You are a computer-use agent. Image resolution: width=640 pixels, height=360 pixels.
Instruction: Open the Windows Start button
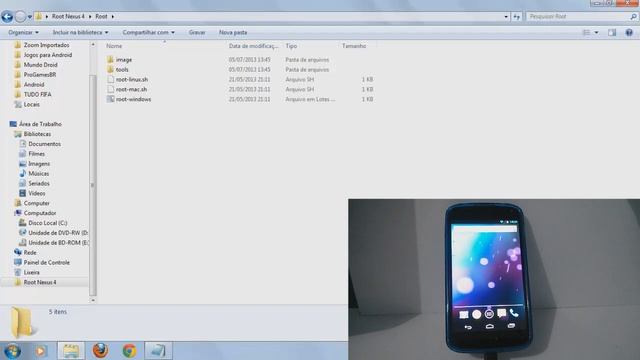point(12,351)
